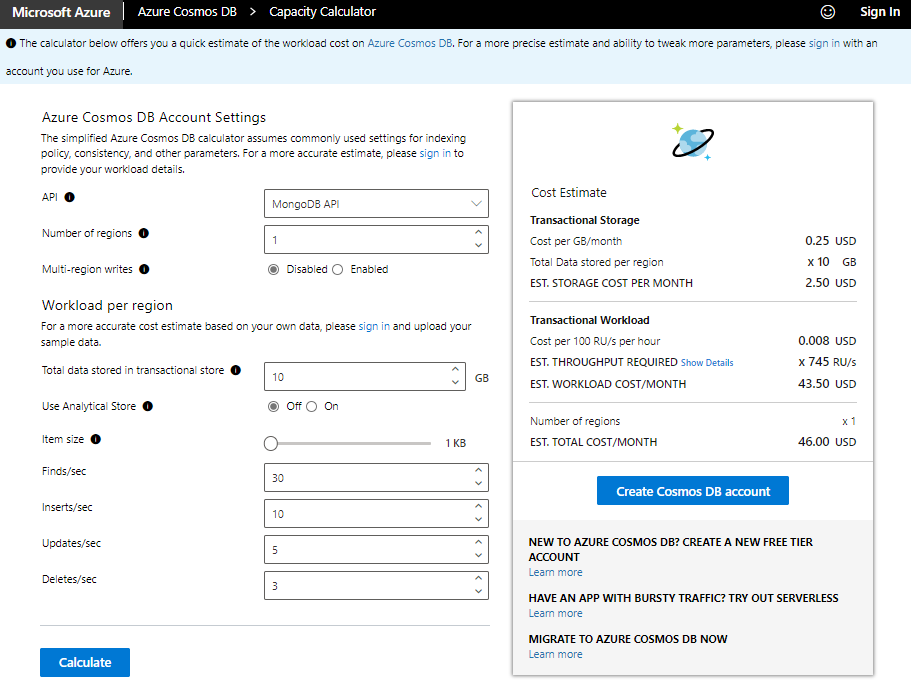The width and height of the screenshot is (911, 683).
Task: Click the Azure Cosmos DB planet illustration
Action: [x=692, y=140]
